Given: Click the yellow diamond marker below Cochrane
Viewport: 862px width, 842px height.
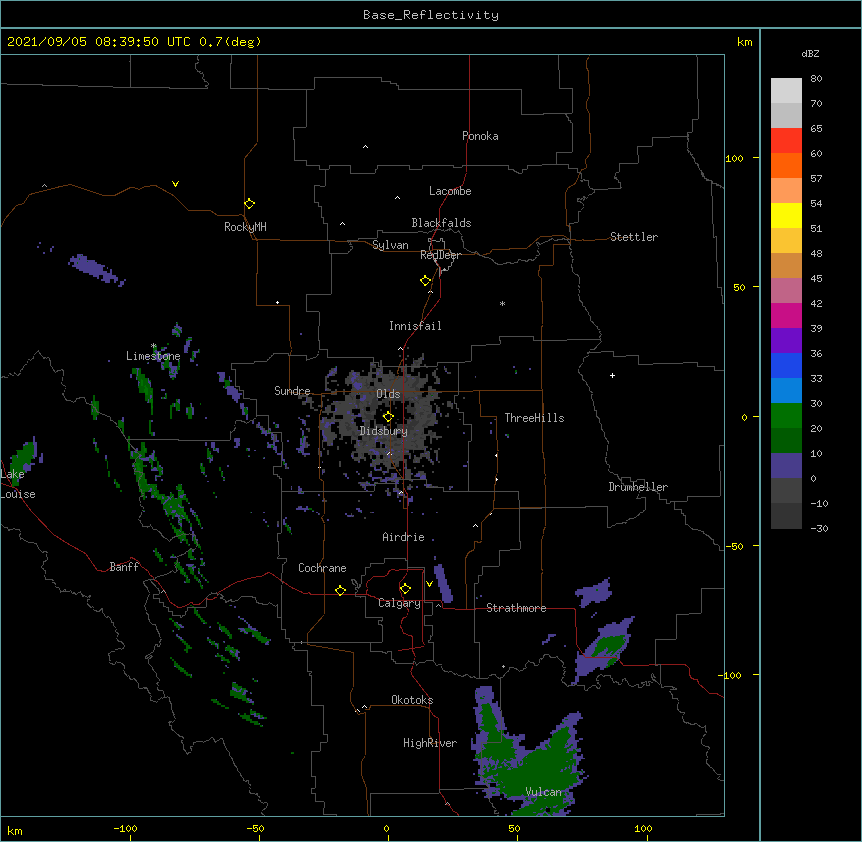Looking at the screenshot, I should click(x=340, y=590).
